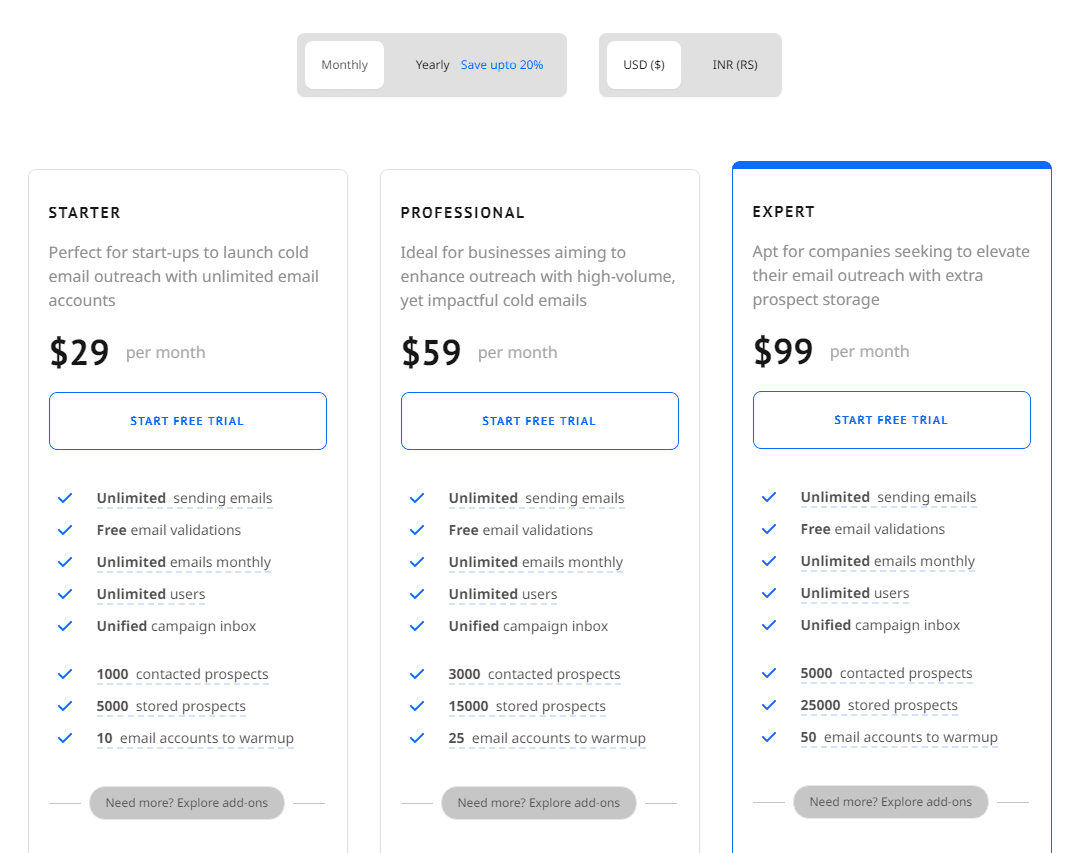Click the checkmark beside Unified campaign inbox in Expert

pyautogui.click(x=768, y=625)
